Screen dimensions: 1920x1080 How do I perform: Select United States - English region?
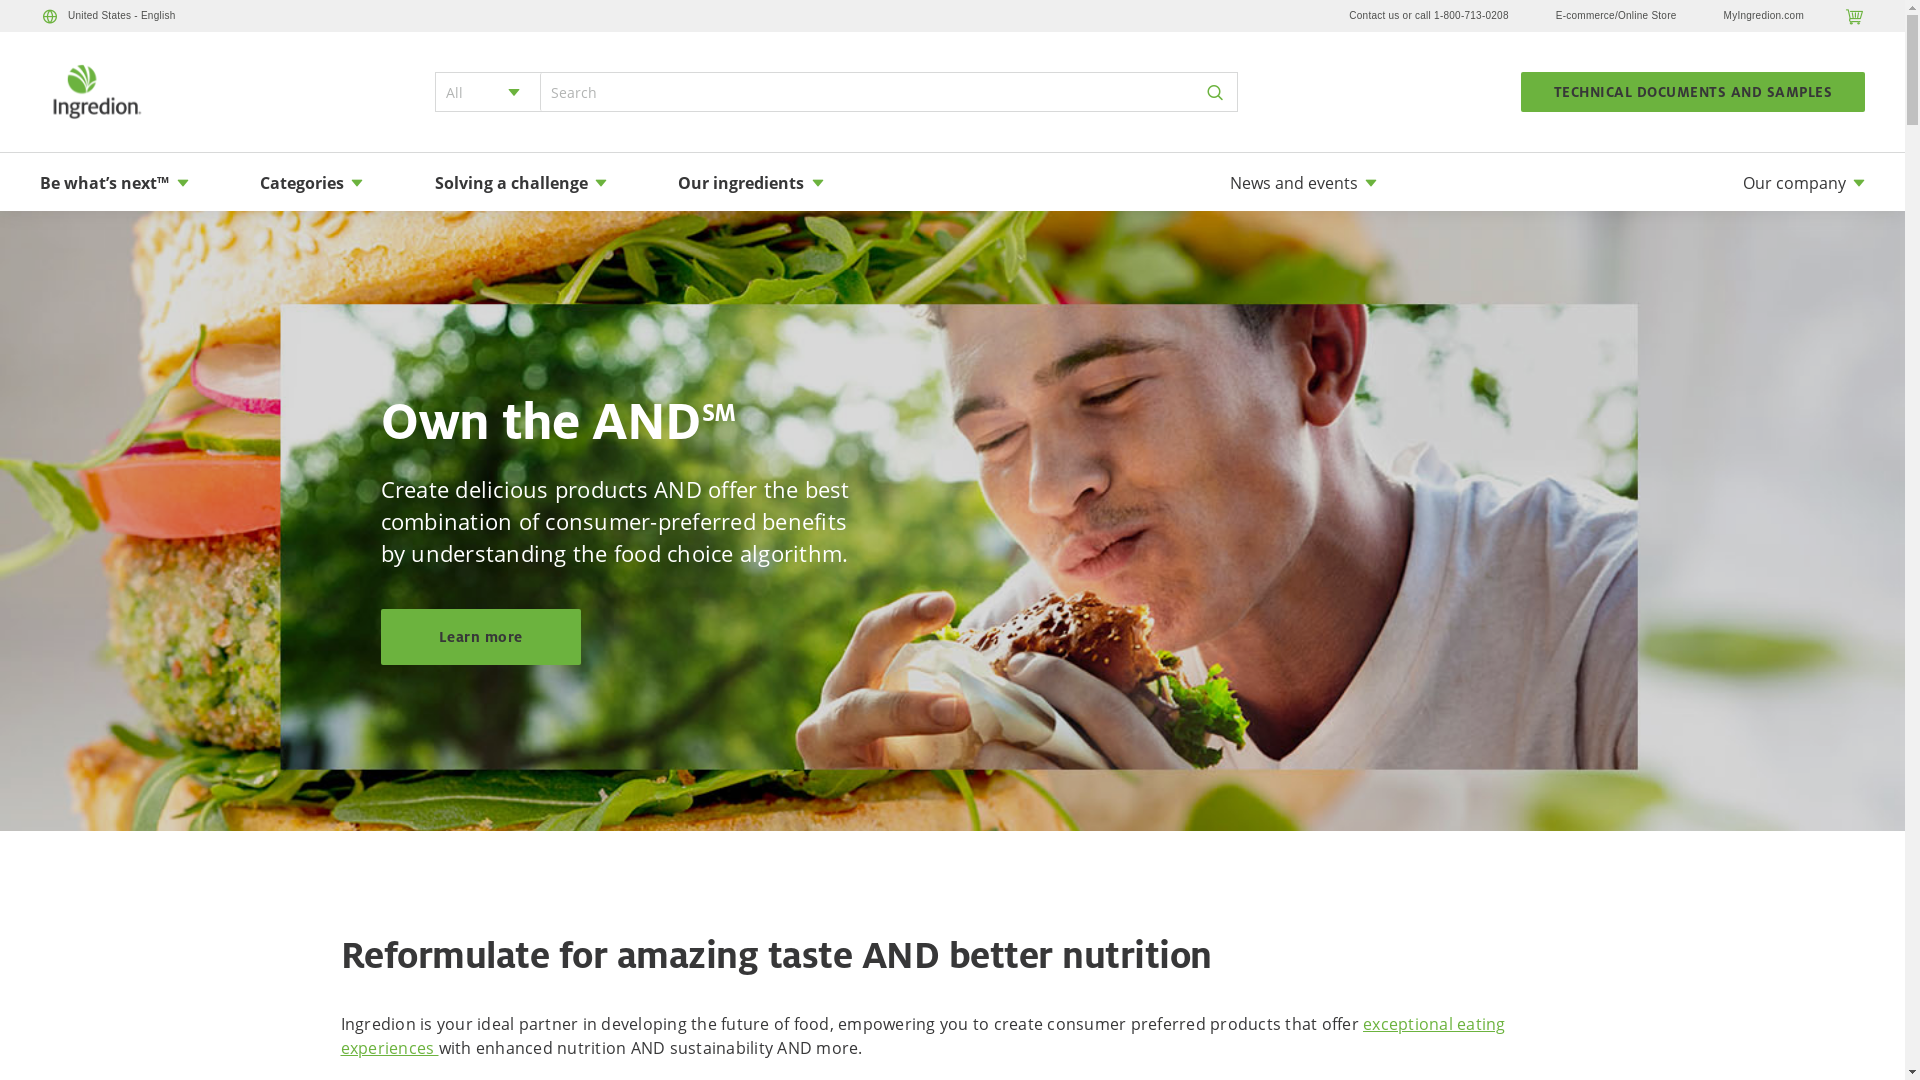click(x=121, y=16)
